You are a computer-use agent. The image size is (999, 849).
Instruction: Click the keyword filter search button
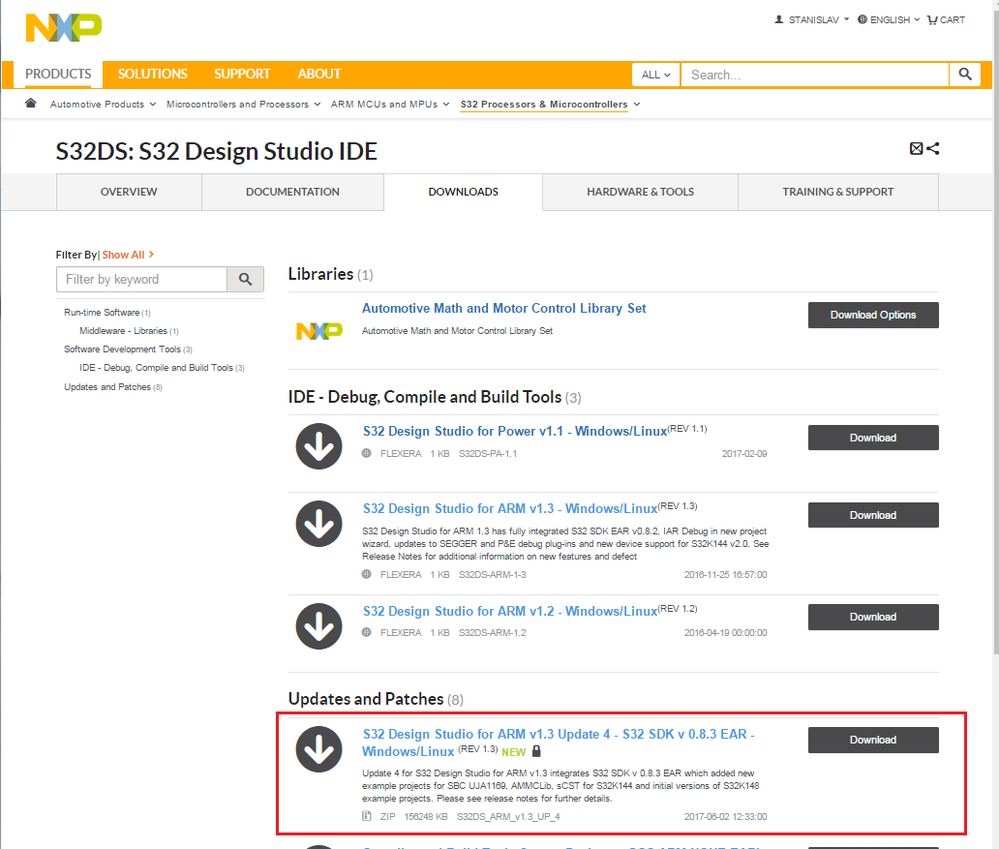tap(246, 279)
